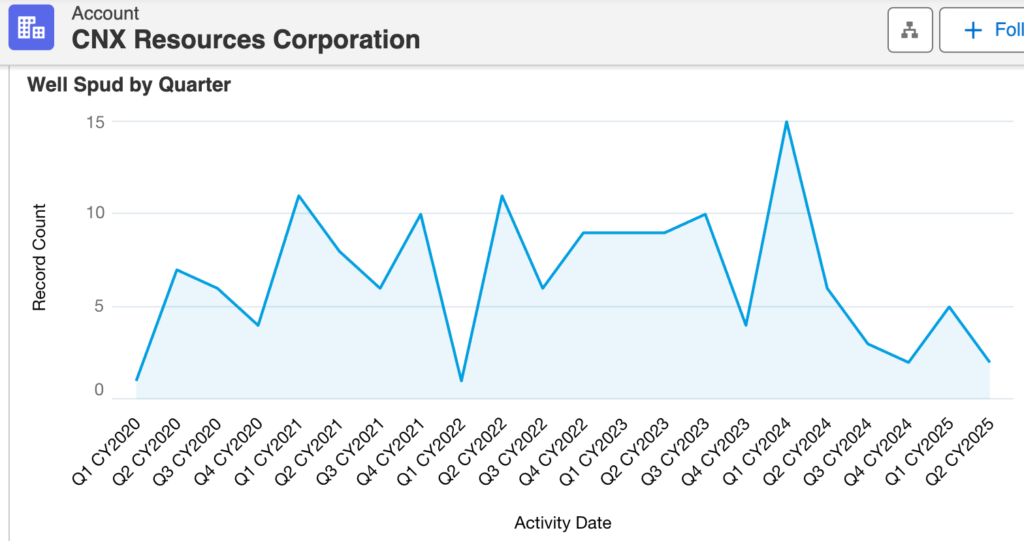
Task: Click the Q2 CY2020 axis label
Action: tap(146, 451)
